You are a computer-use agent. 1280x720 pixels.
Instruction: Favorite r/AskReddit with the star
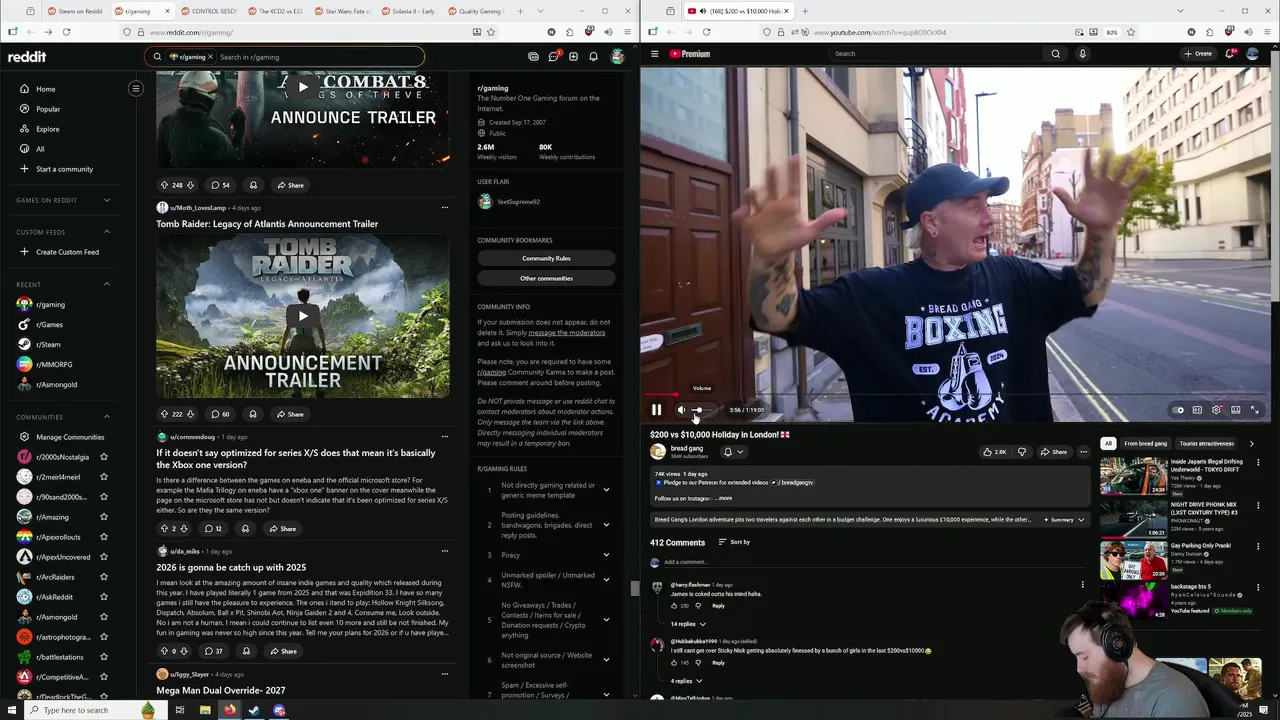click(104, 597)
